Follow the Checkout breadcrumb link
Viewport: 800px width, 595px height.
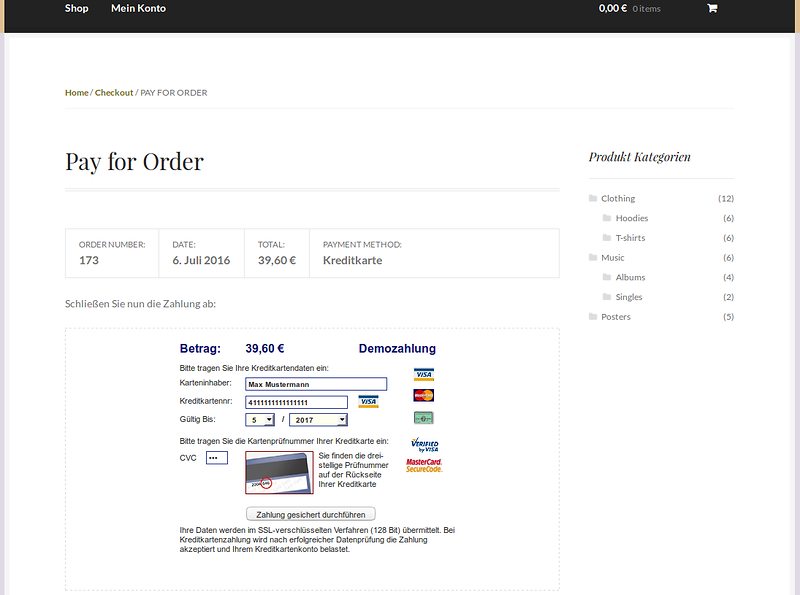pyautogui.click(x=114, y=93)
